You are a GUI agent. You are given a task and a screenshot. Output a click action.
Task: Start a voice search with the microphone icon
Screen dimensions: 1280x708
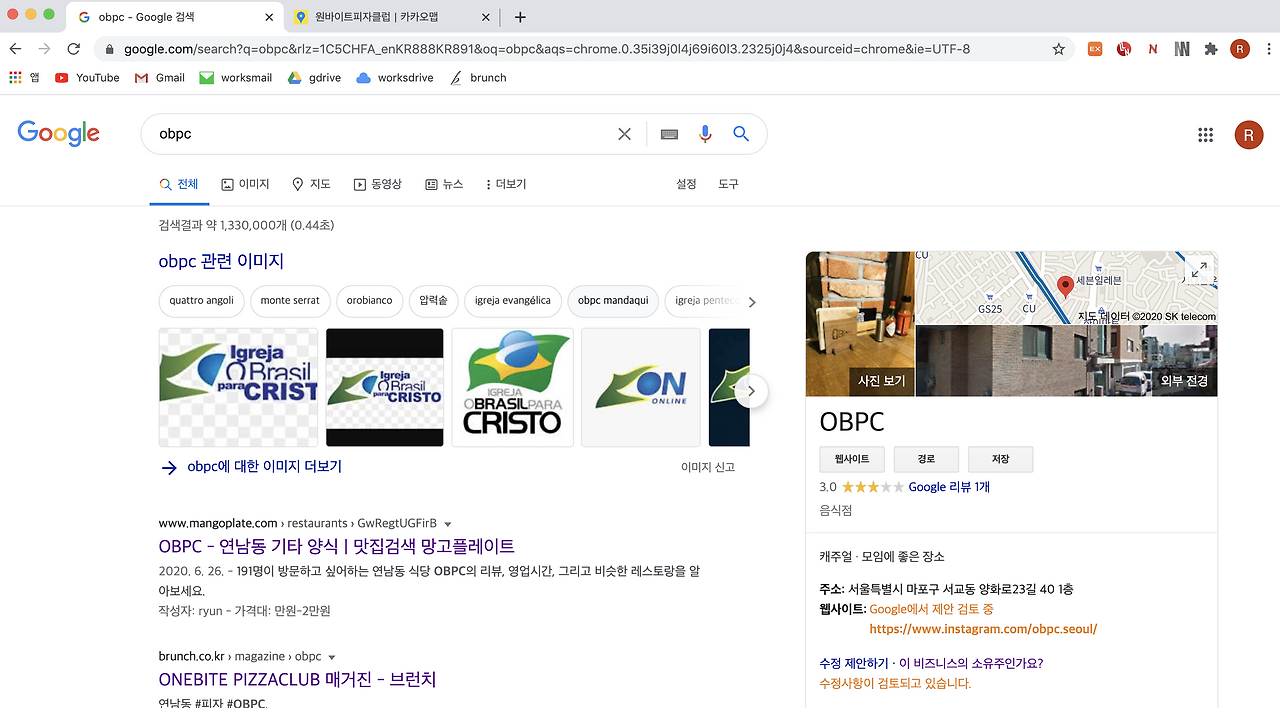pyautogui.click(x=705, y=133)
